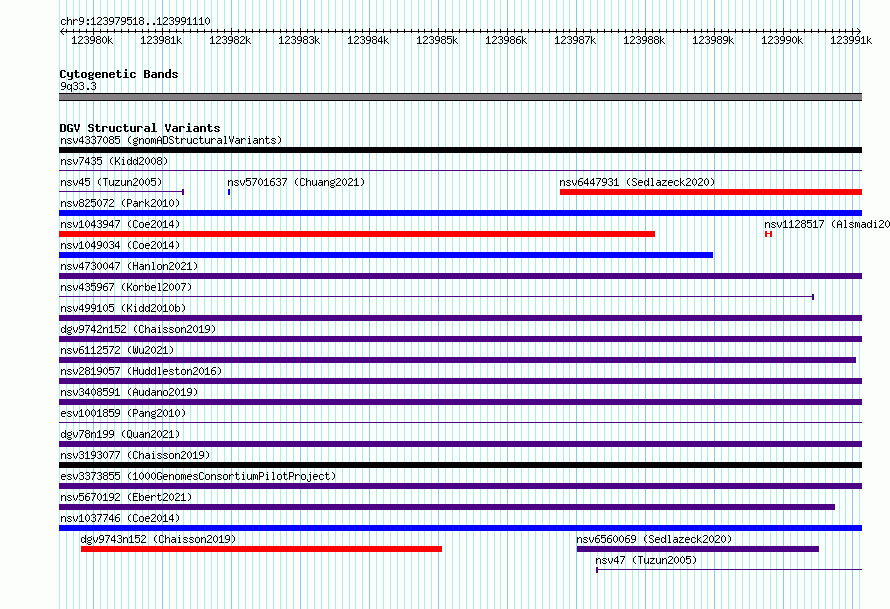
Task: Click the Cytogenetic Bands track title
Action: coord(119,74)
